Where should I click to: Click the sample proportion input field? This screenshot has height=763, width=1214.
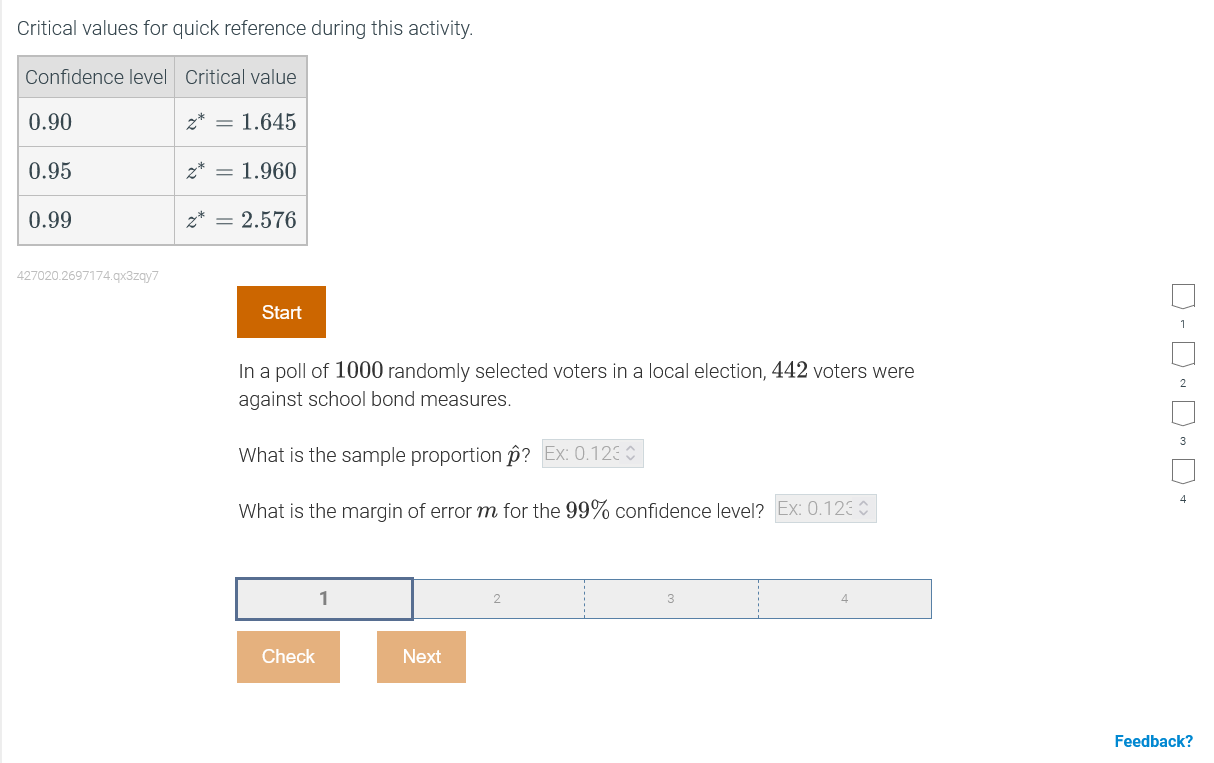click(x=585, y=453)
